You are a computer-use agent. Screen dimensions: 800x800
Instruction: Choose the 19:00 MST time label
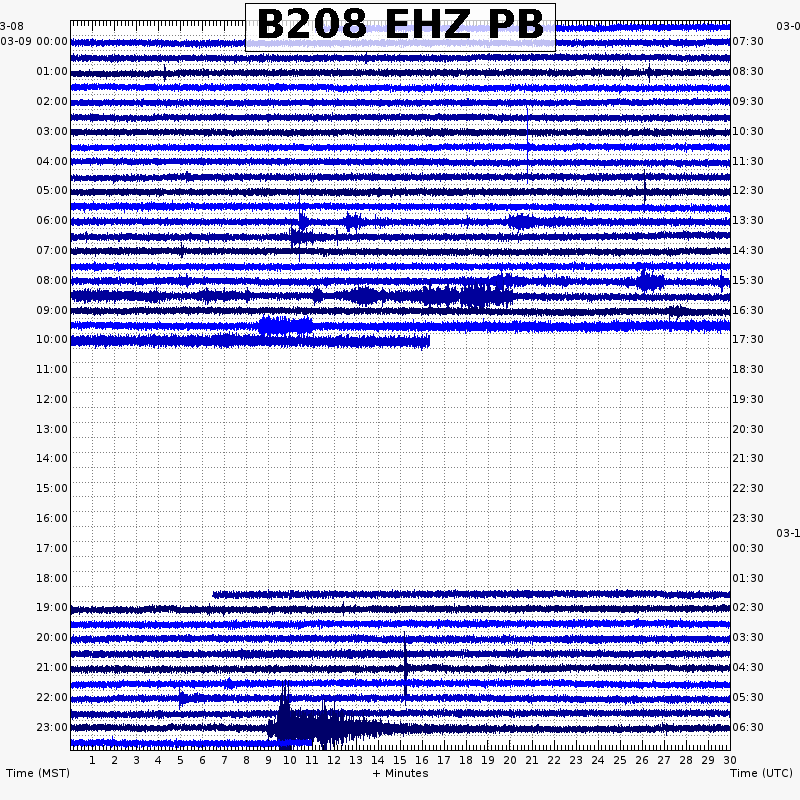click(x=52, y=608)
